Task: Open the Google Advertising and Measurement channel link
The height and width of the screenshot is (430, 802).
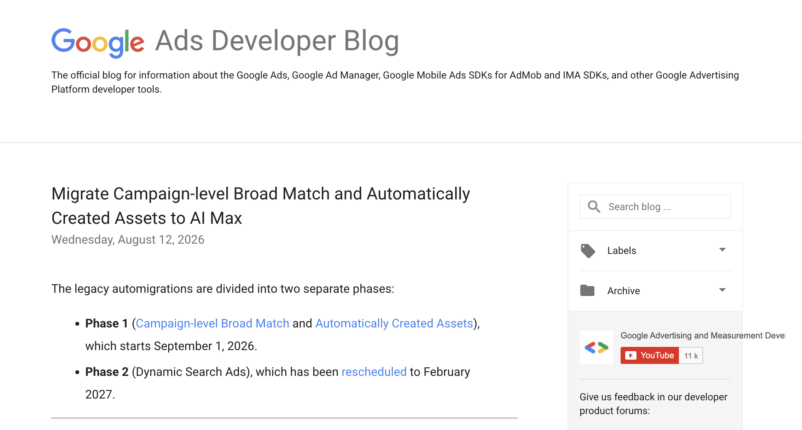Action: click(x=702, y=335)
